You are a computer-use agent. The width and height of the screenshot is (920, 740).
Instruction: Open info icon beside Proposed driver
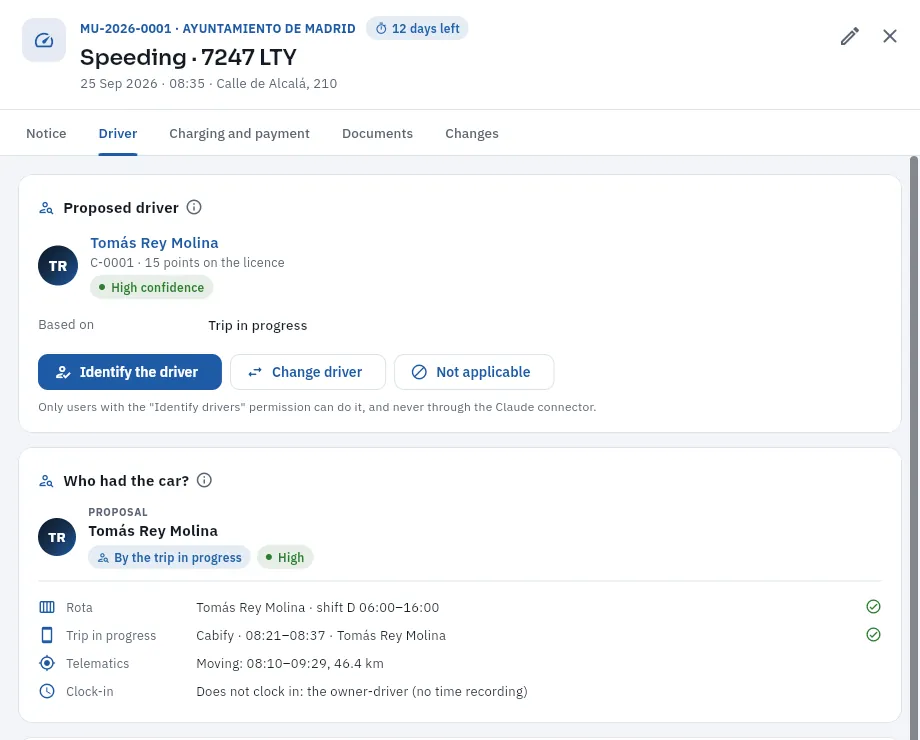(194, 207)
